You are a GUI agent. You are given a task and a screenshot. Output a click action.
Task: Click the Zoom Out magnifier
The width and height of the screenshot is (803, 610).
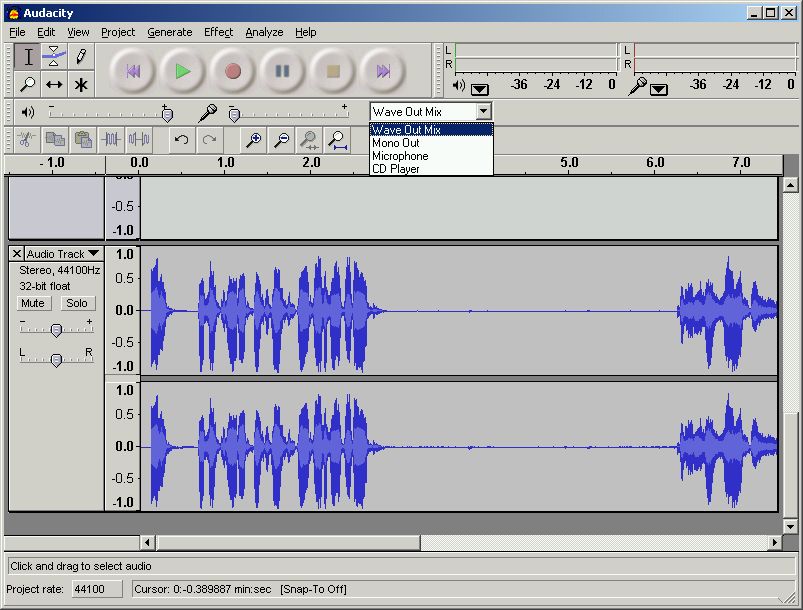click(282, 139)
